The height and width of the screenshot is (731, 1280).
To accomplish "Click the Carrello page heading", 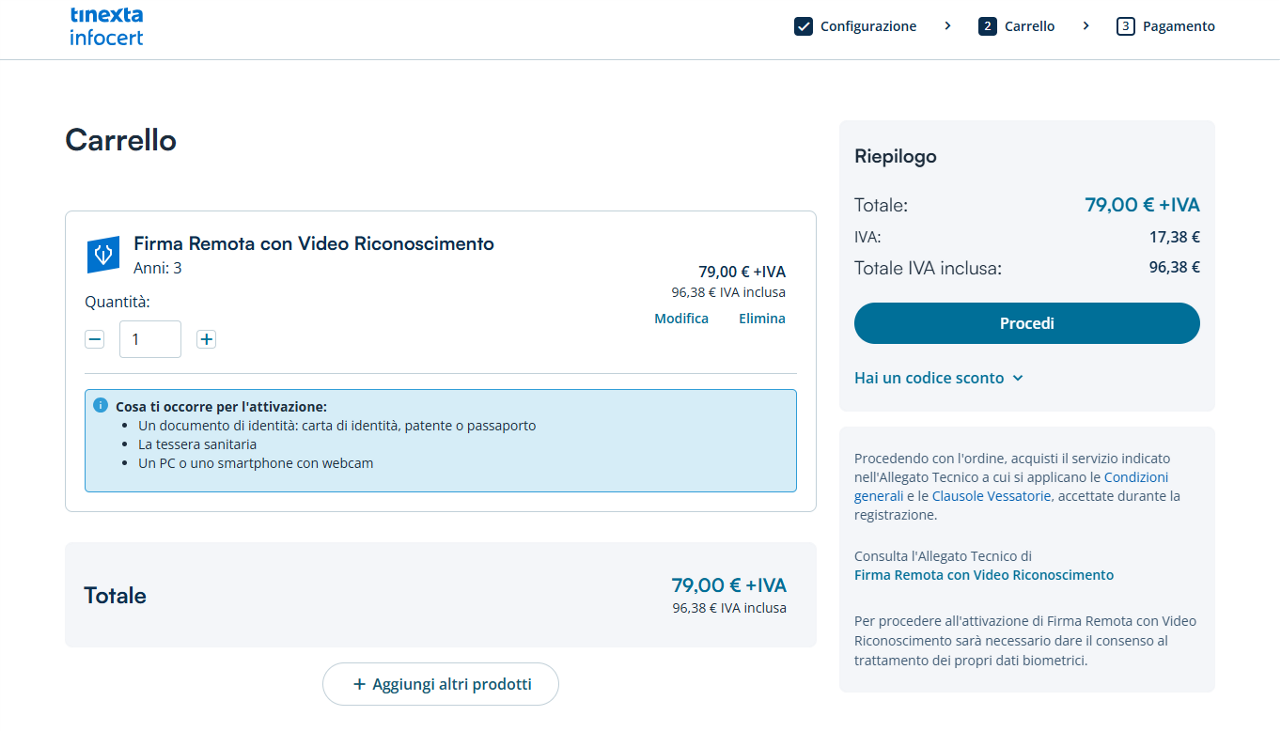I will [x=121, y=140].
